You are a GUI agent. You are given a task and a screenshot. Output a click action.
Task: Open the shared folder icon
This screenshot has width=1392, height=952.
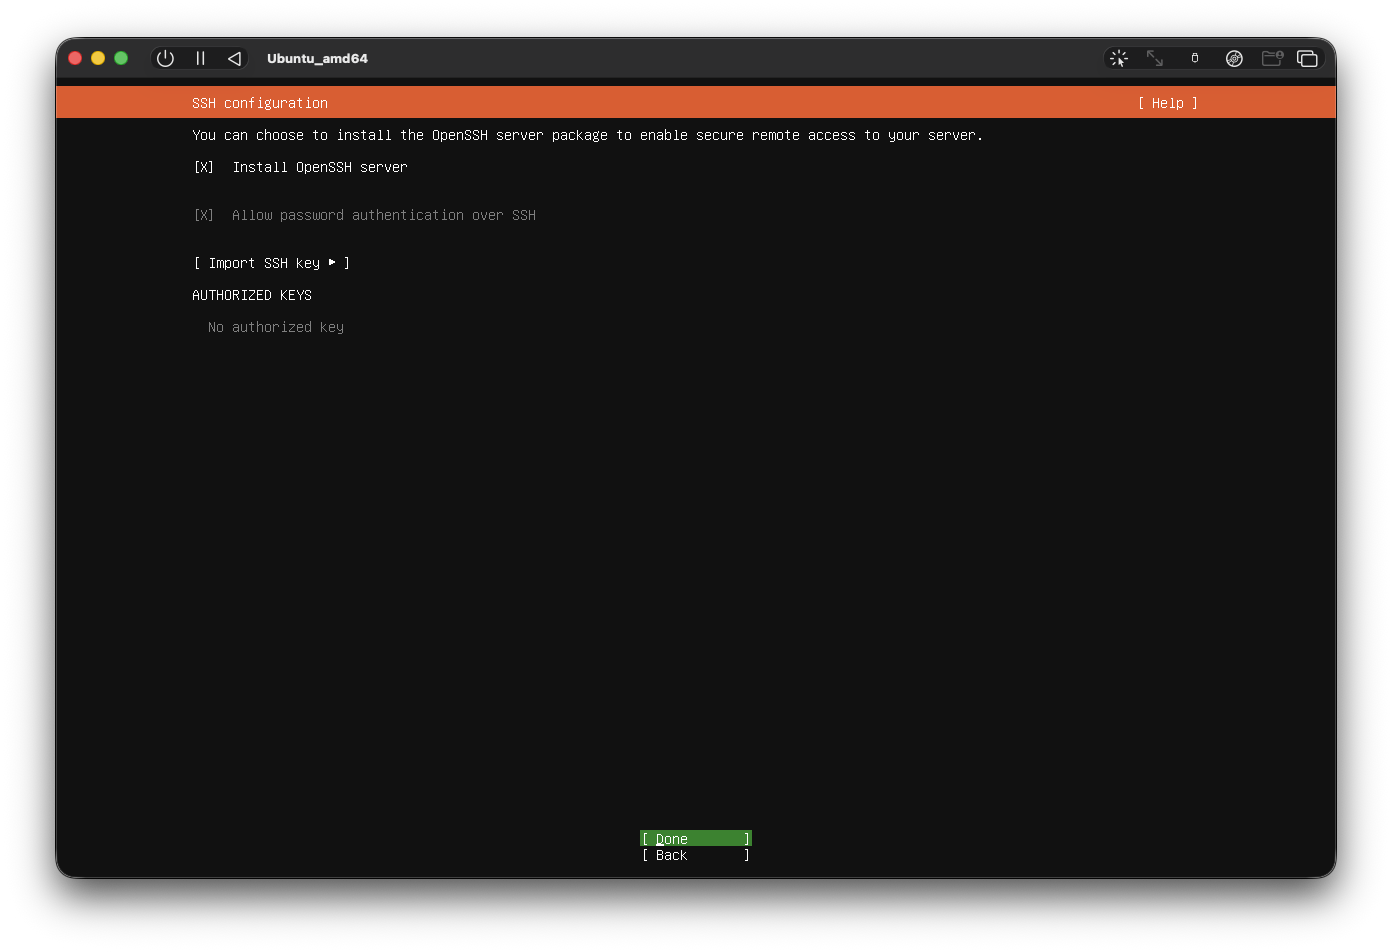pos(1271,59)
